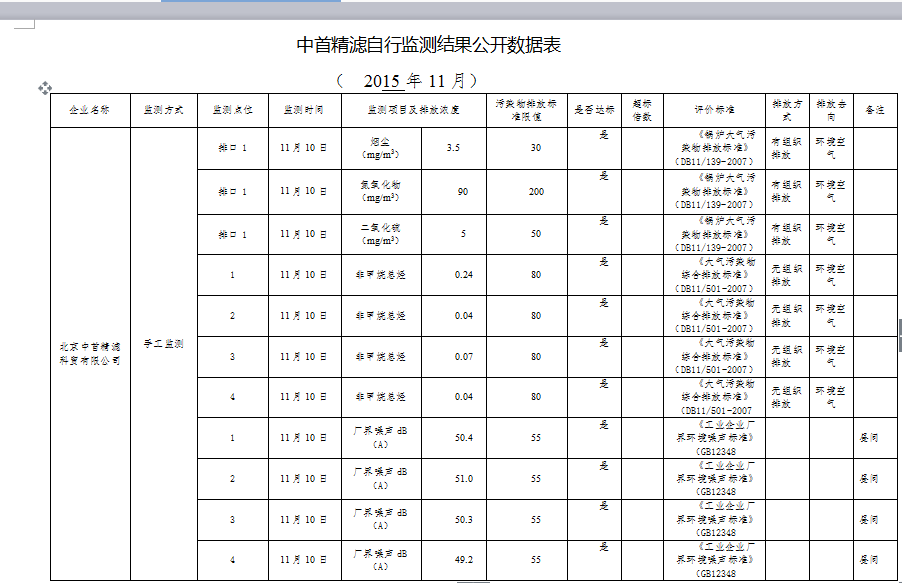Click 环境空气 in the 氮氧化物 row

coord(831,192)
